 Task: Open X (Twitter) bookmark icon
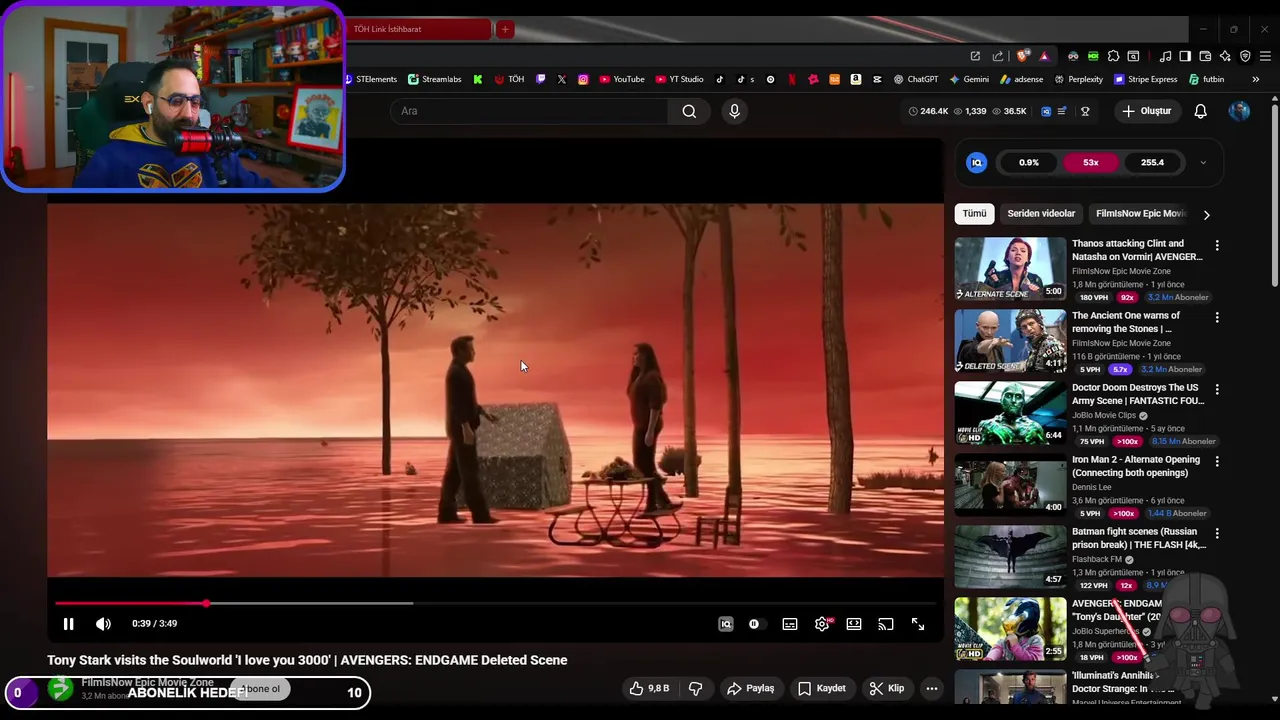561,79
